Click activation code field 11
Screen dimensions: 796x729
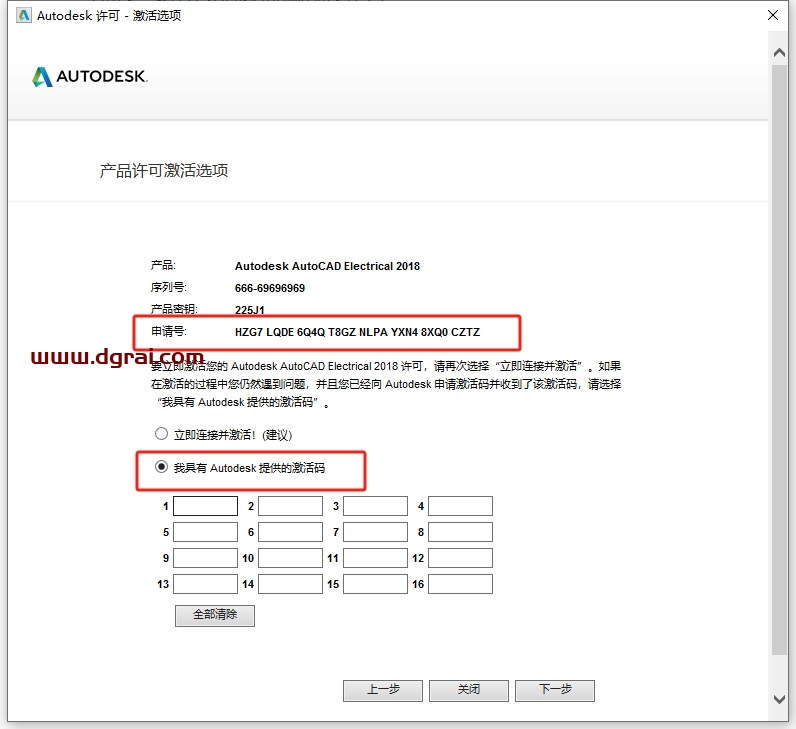point(376,558)
